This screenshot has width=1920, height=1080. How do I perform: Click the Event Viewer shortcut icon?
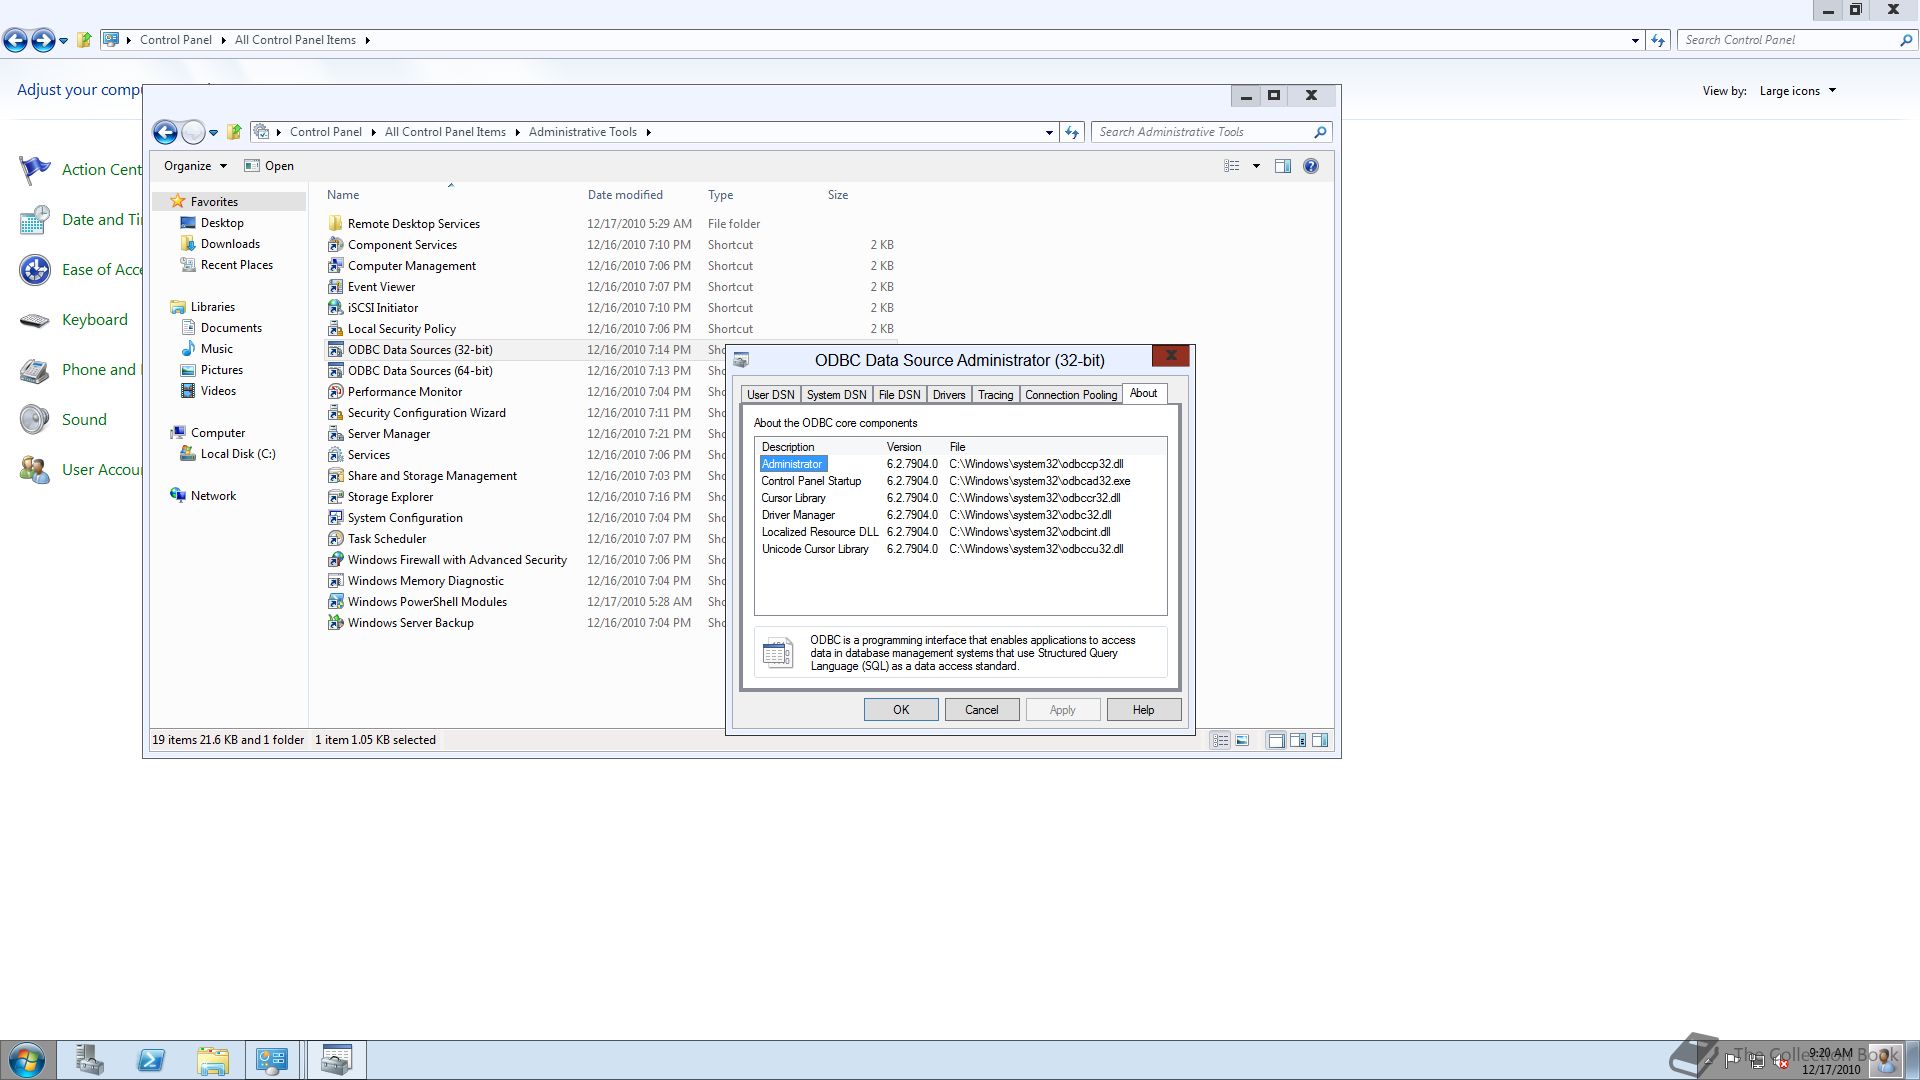click(x=336, y=287)
